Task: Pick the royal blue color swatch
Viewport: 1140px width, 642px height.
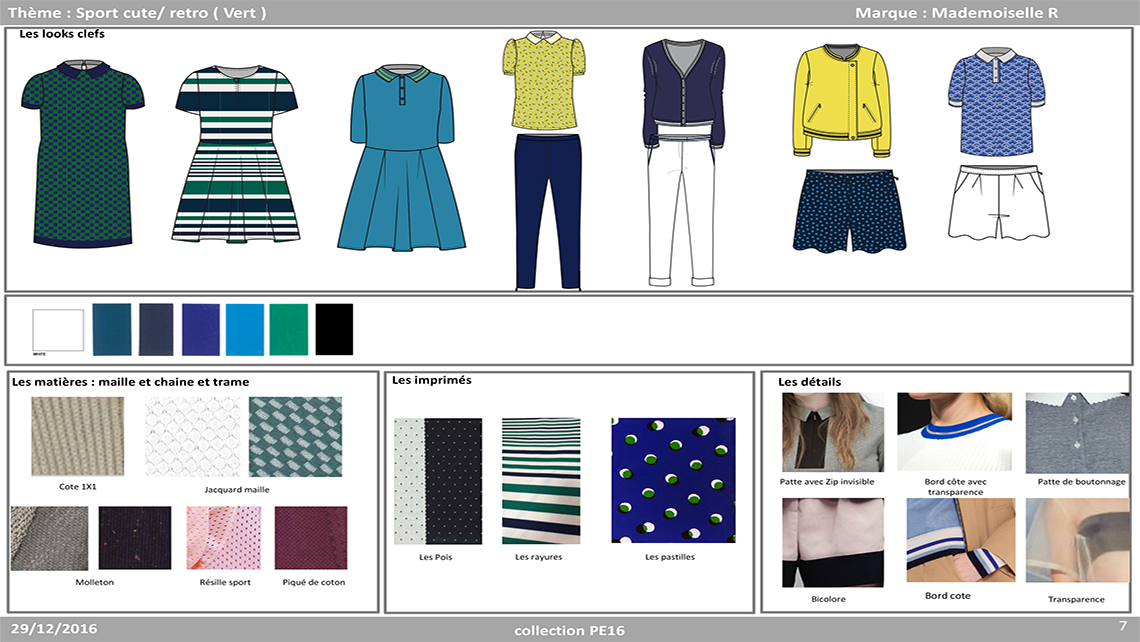Action: (x=201, y=329)
